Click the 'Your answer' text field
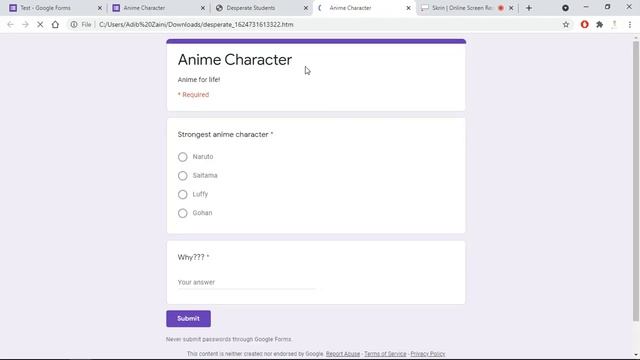 pos(247,282)
